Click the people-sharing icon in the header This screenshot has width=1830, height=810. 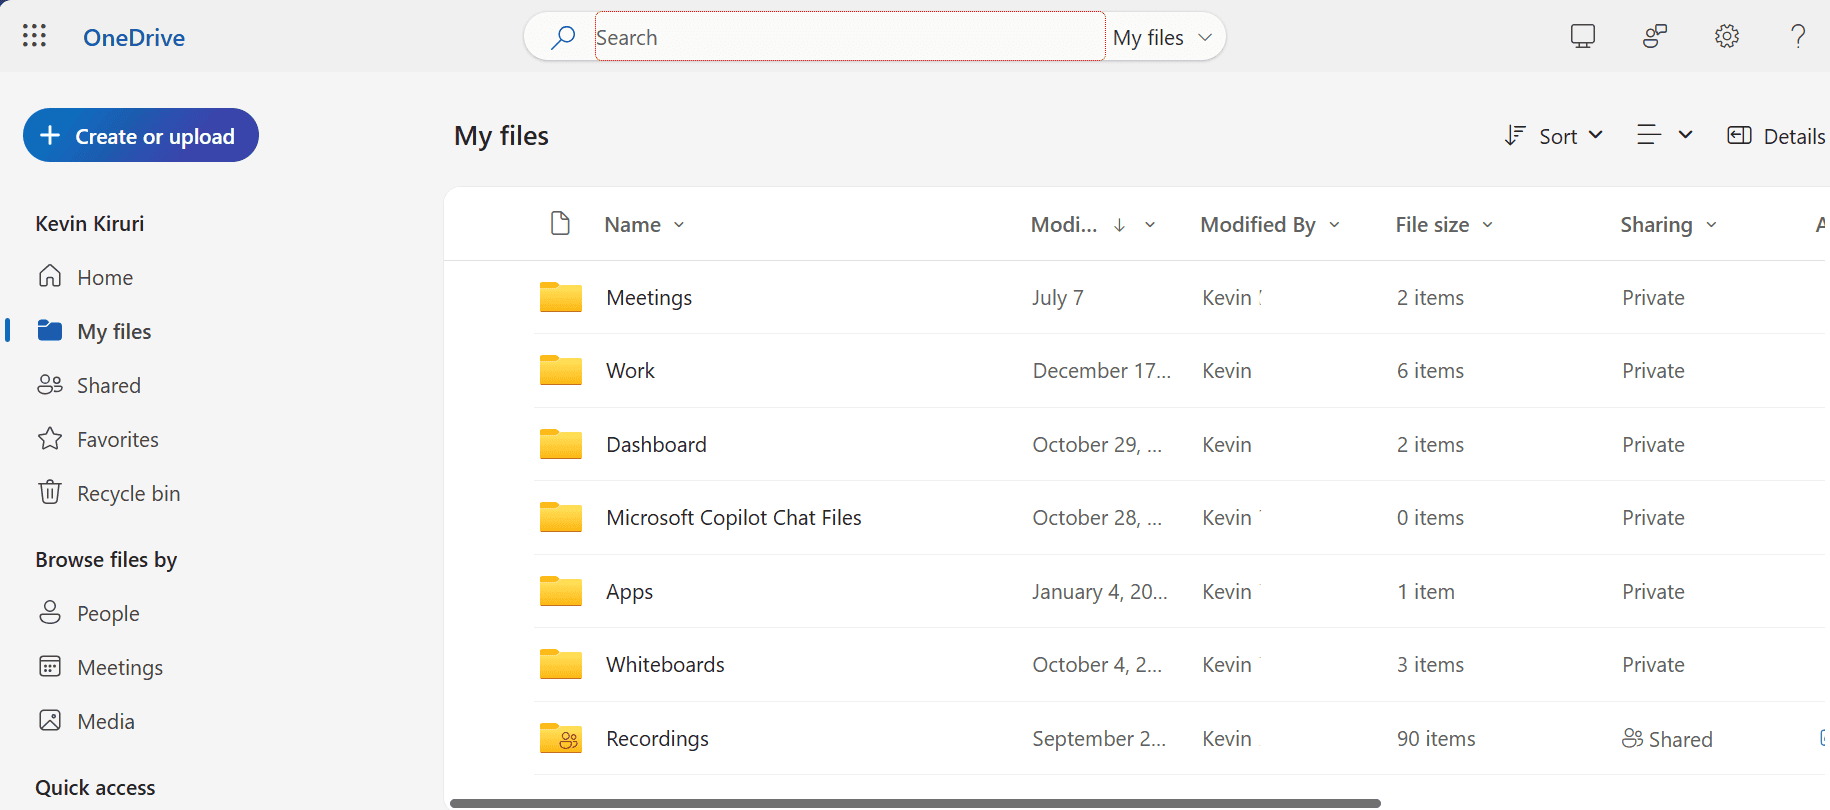coord(1655,37)
